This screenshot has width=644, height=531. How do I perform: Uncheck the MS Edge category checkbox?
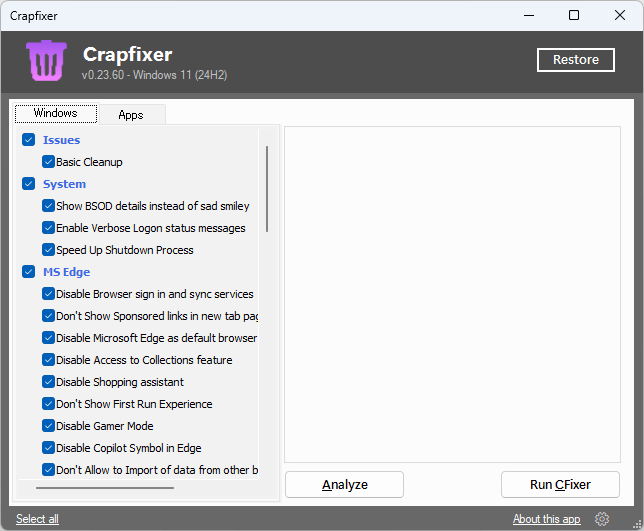(x=28, y=271)
